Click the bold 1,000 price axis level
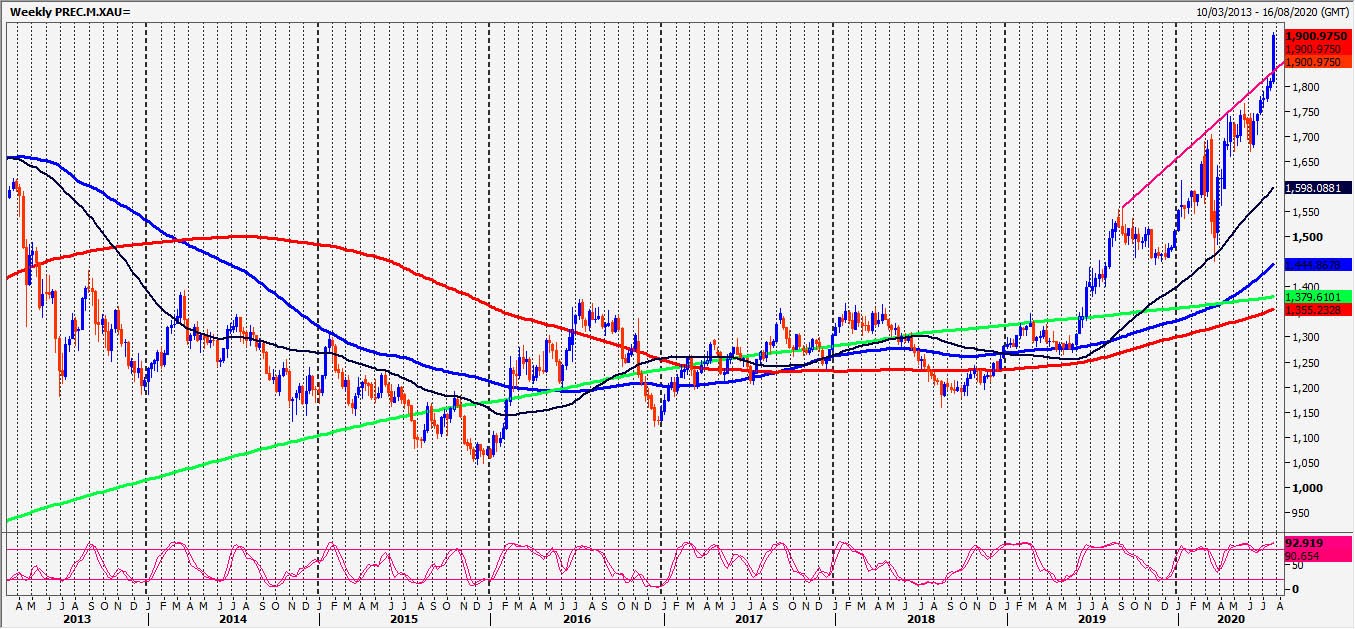The image size is (1355, 629). (x=1301, y=488)
